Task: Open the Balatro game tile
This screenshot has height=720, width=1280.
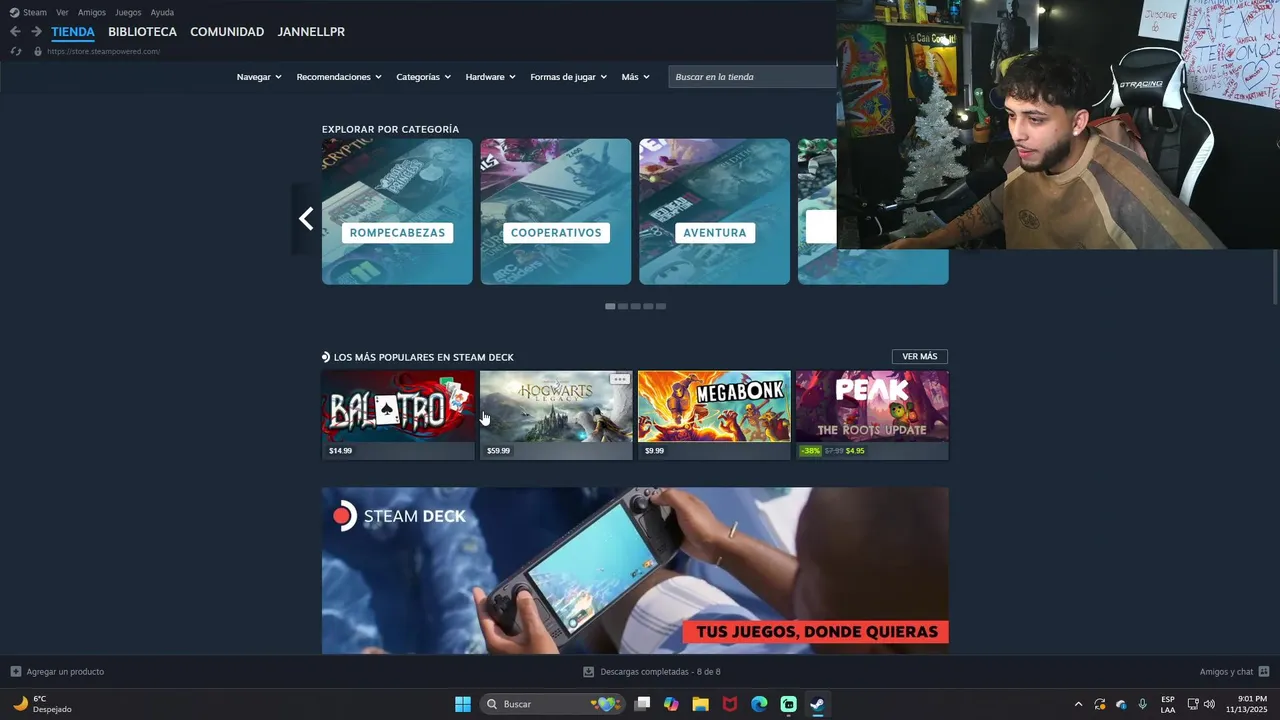Action: pos(398,416)
